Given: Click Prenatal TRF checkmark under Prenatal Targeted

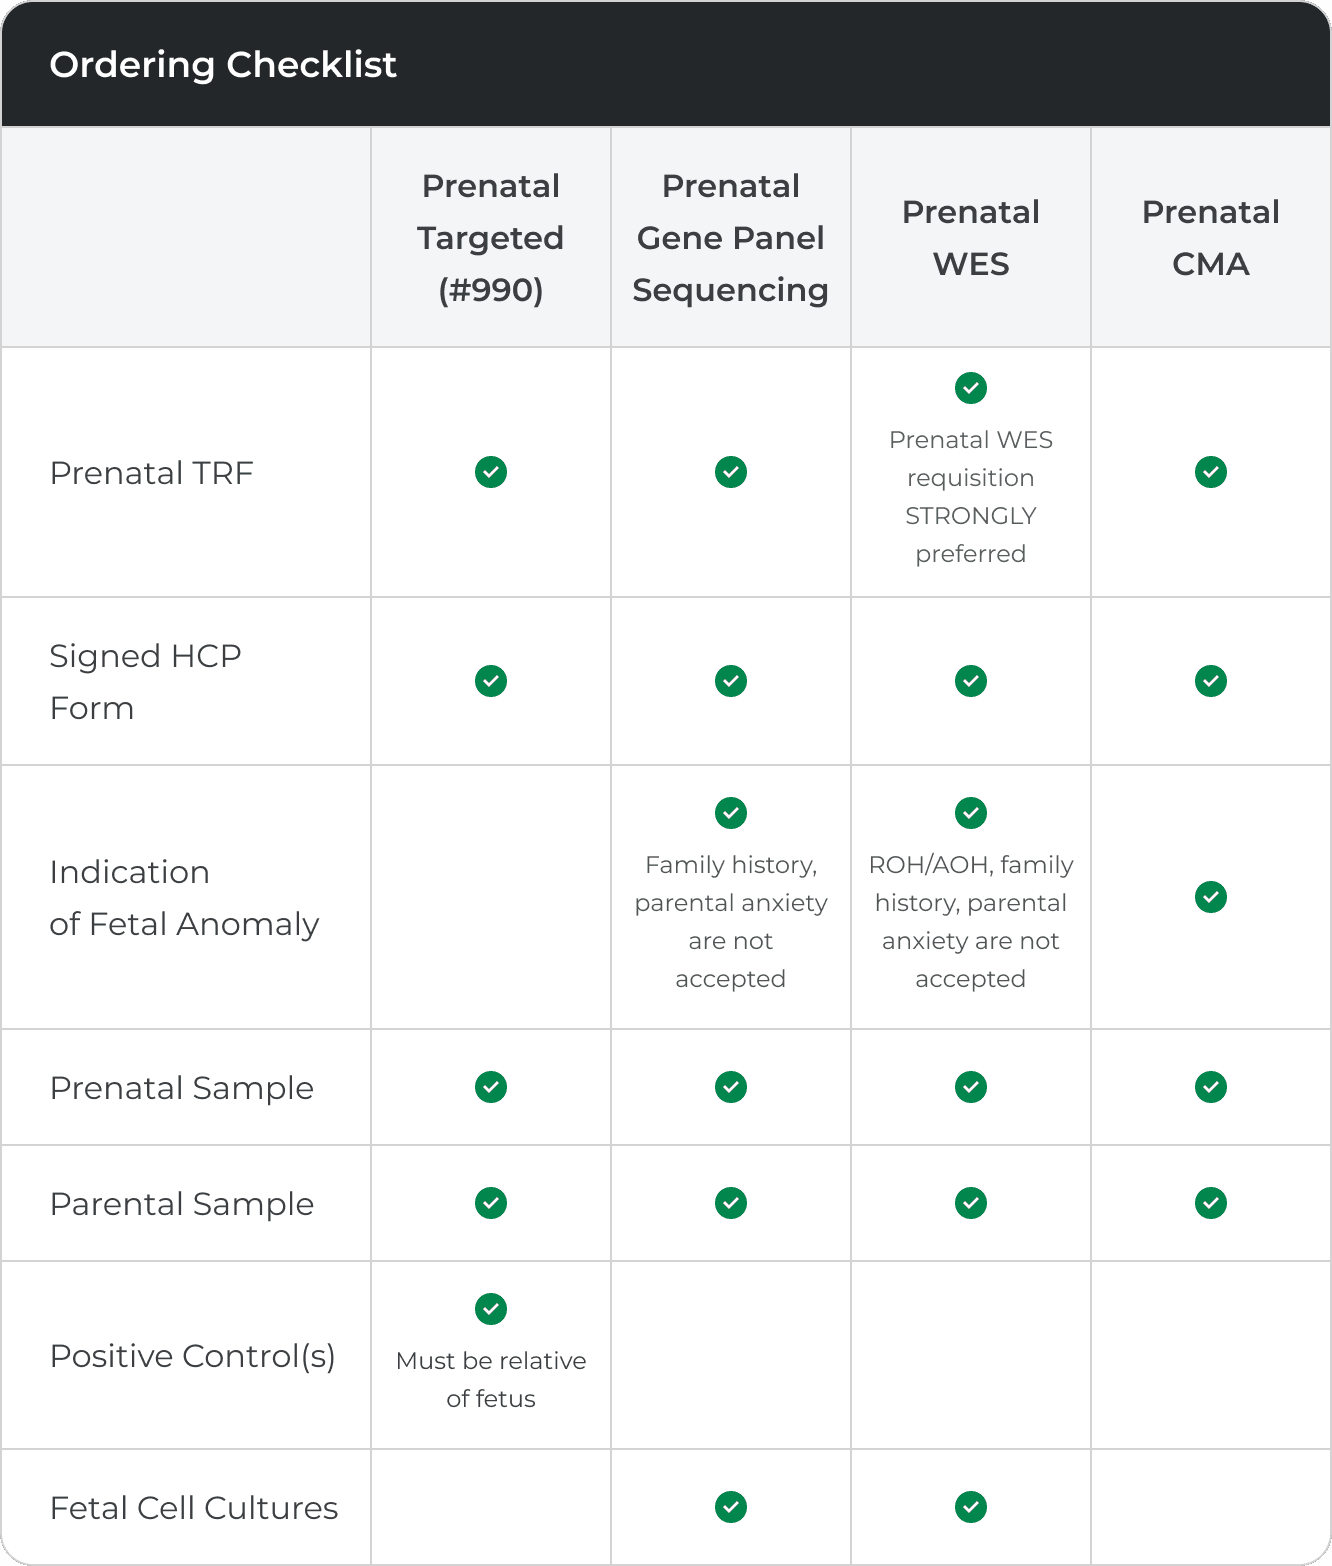Looking at the screenshot, I should (x=491, y=472).
